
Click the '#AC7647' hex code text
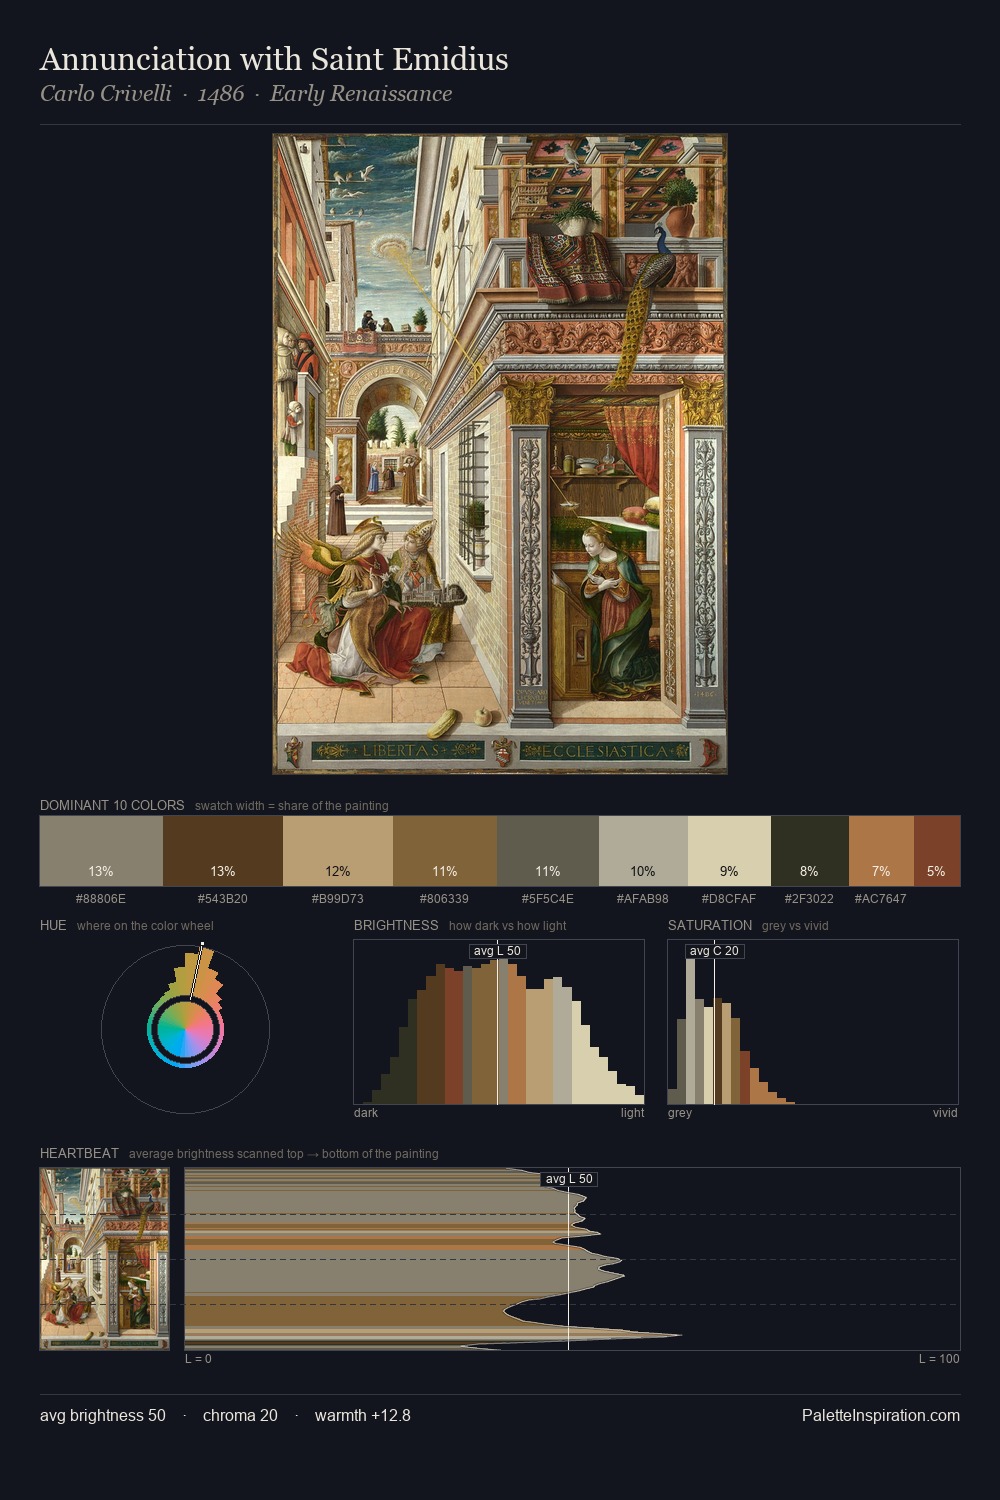click(881, 898)
